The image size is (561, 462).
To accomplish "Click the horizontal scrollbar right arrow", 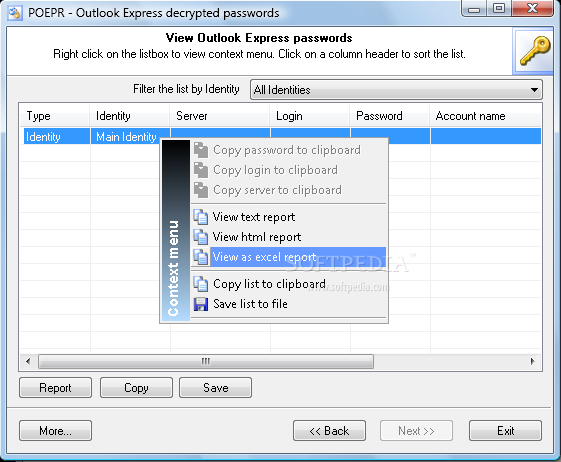I will click(x=533, y=361).
